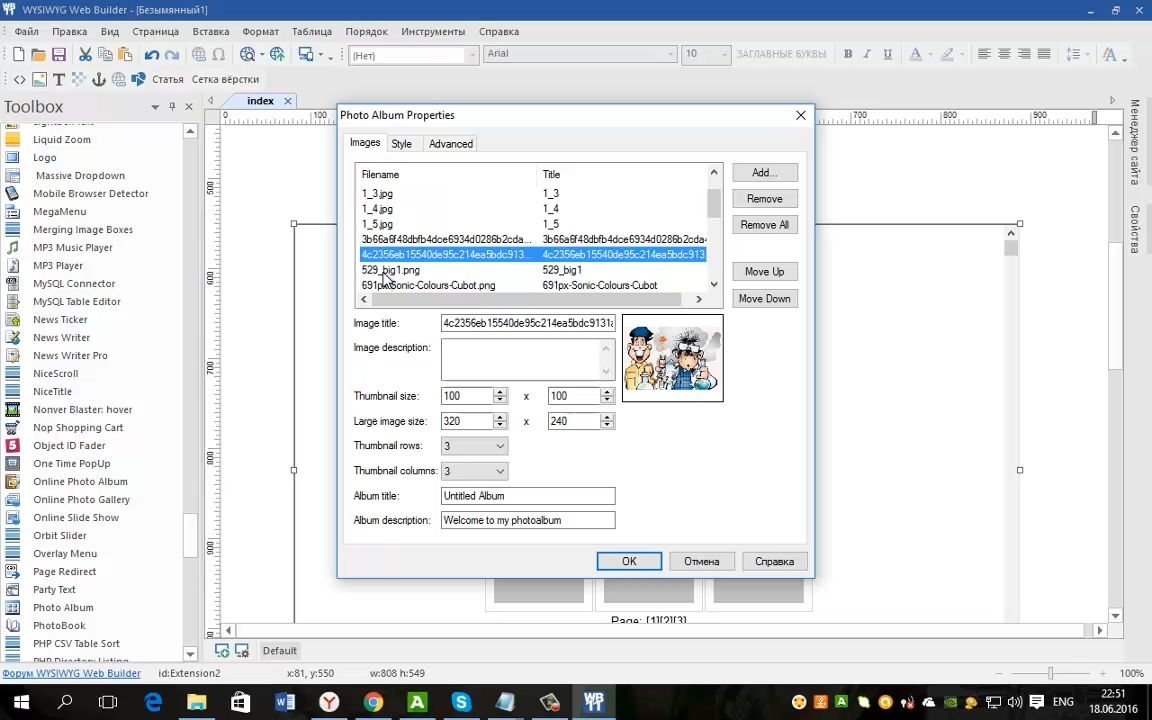
Task: Undo the last action
Action: click(151, 54)
